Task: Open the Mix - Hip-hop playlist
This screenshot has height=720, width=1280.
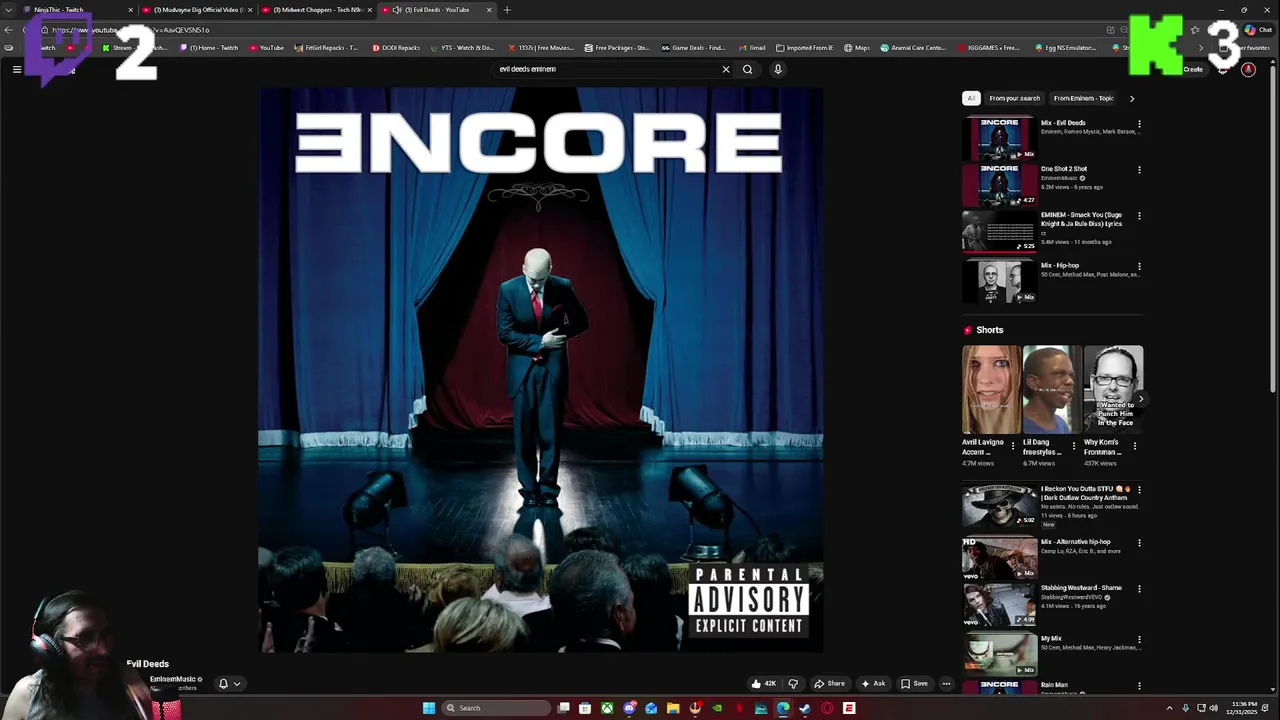Action: [999, 281]
